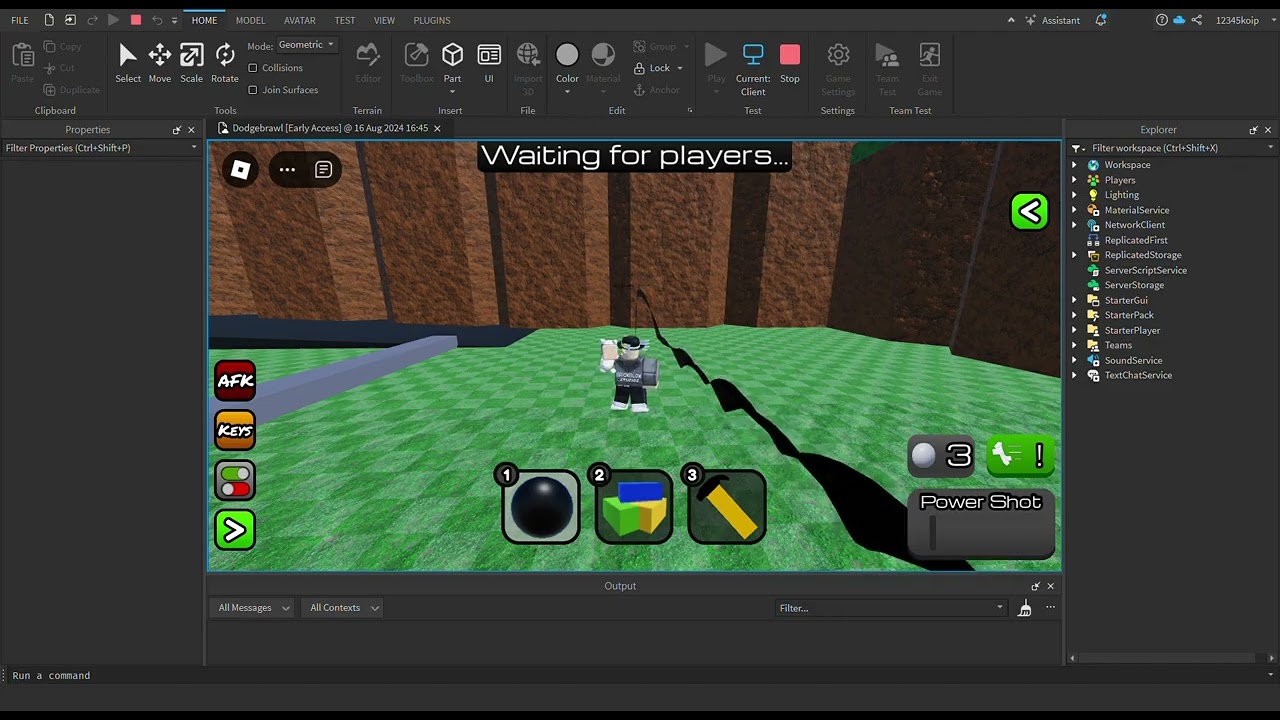This screenshot has height=720, width=1280.
Task: Open the Mode Geometric dropdown
Action: tap(307, 45)
